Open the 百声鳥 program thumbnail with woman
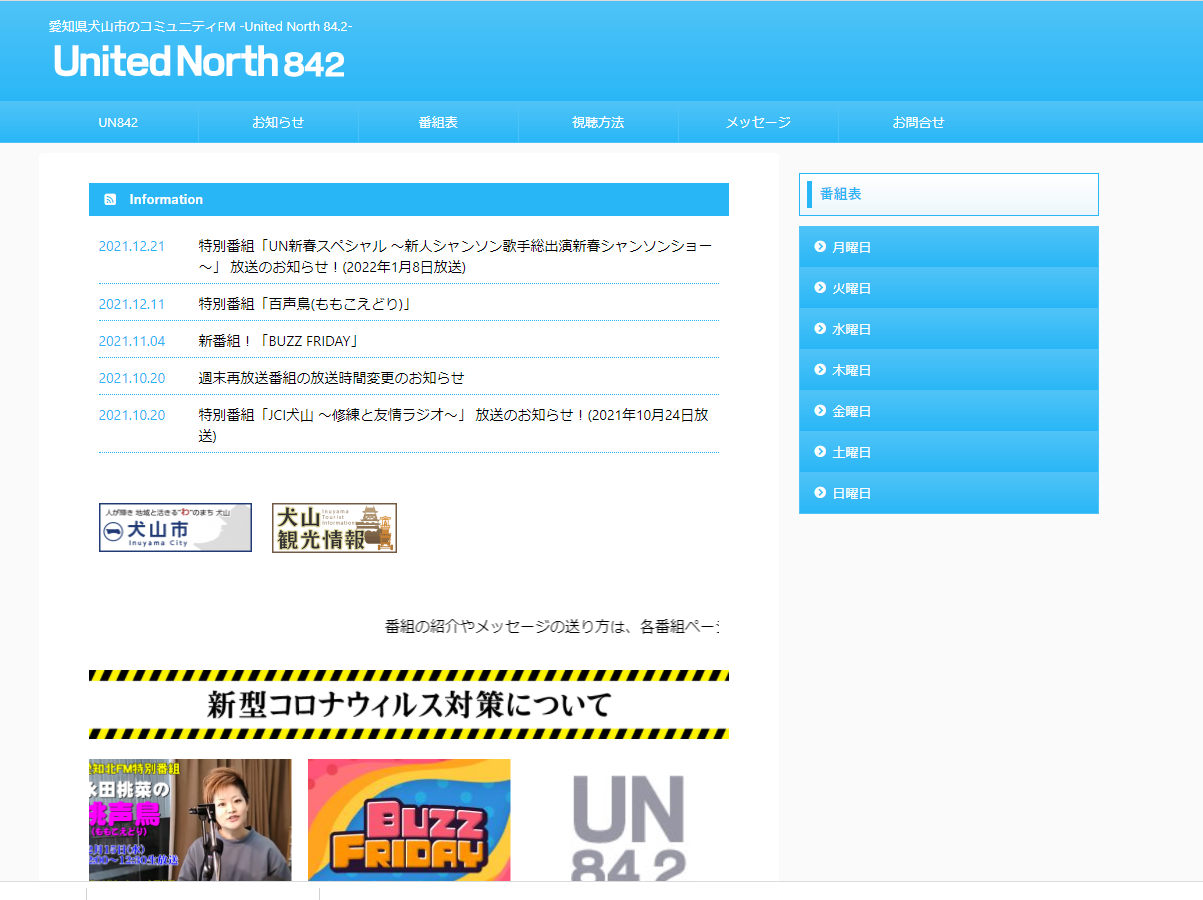The image size is (1203, 900). click(x=190, y=820)
